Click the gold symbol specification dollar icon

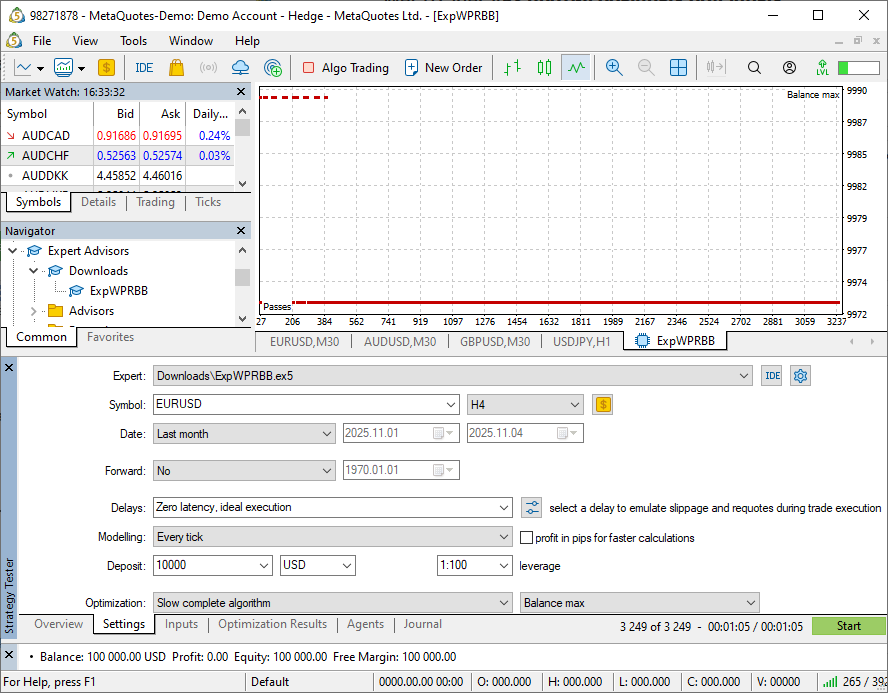(603, 405)
